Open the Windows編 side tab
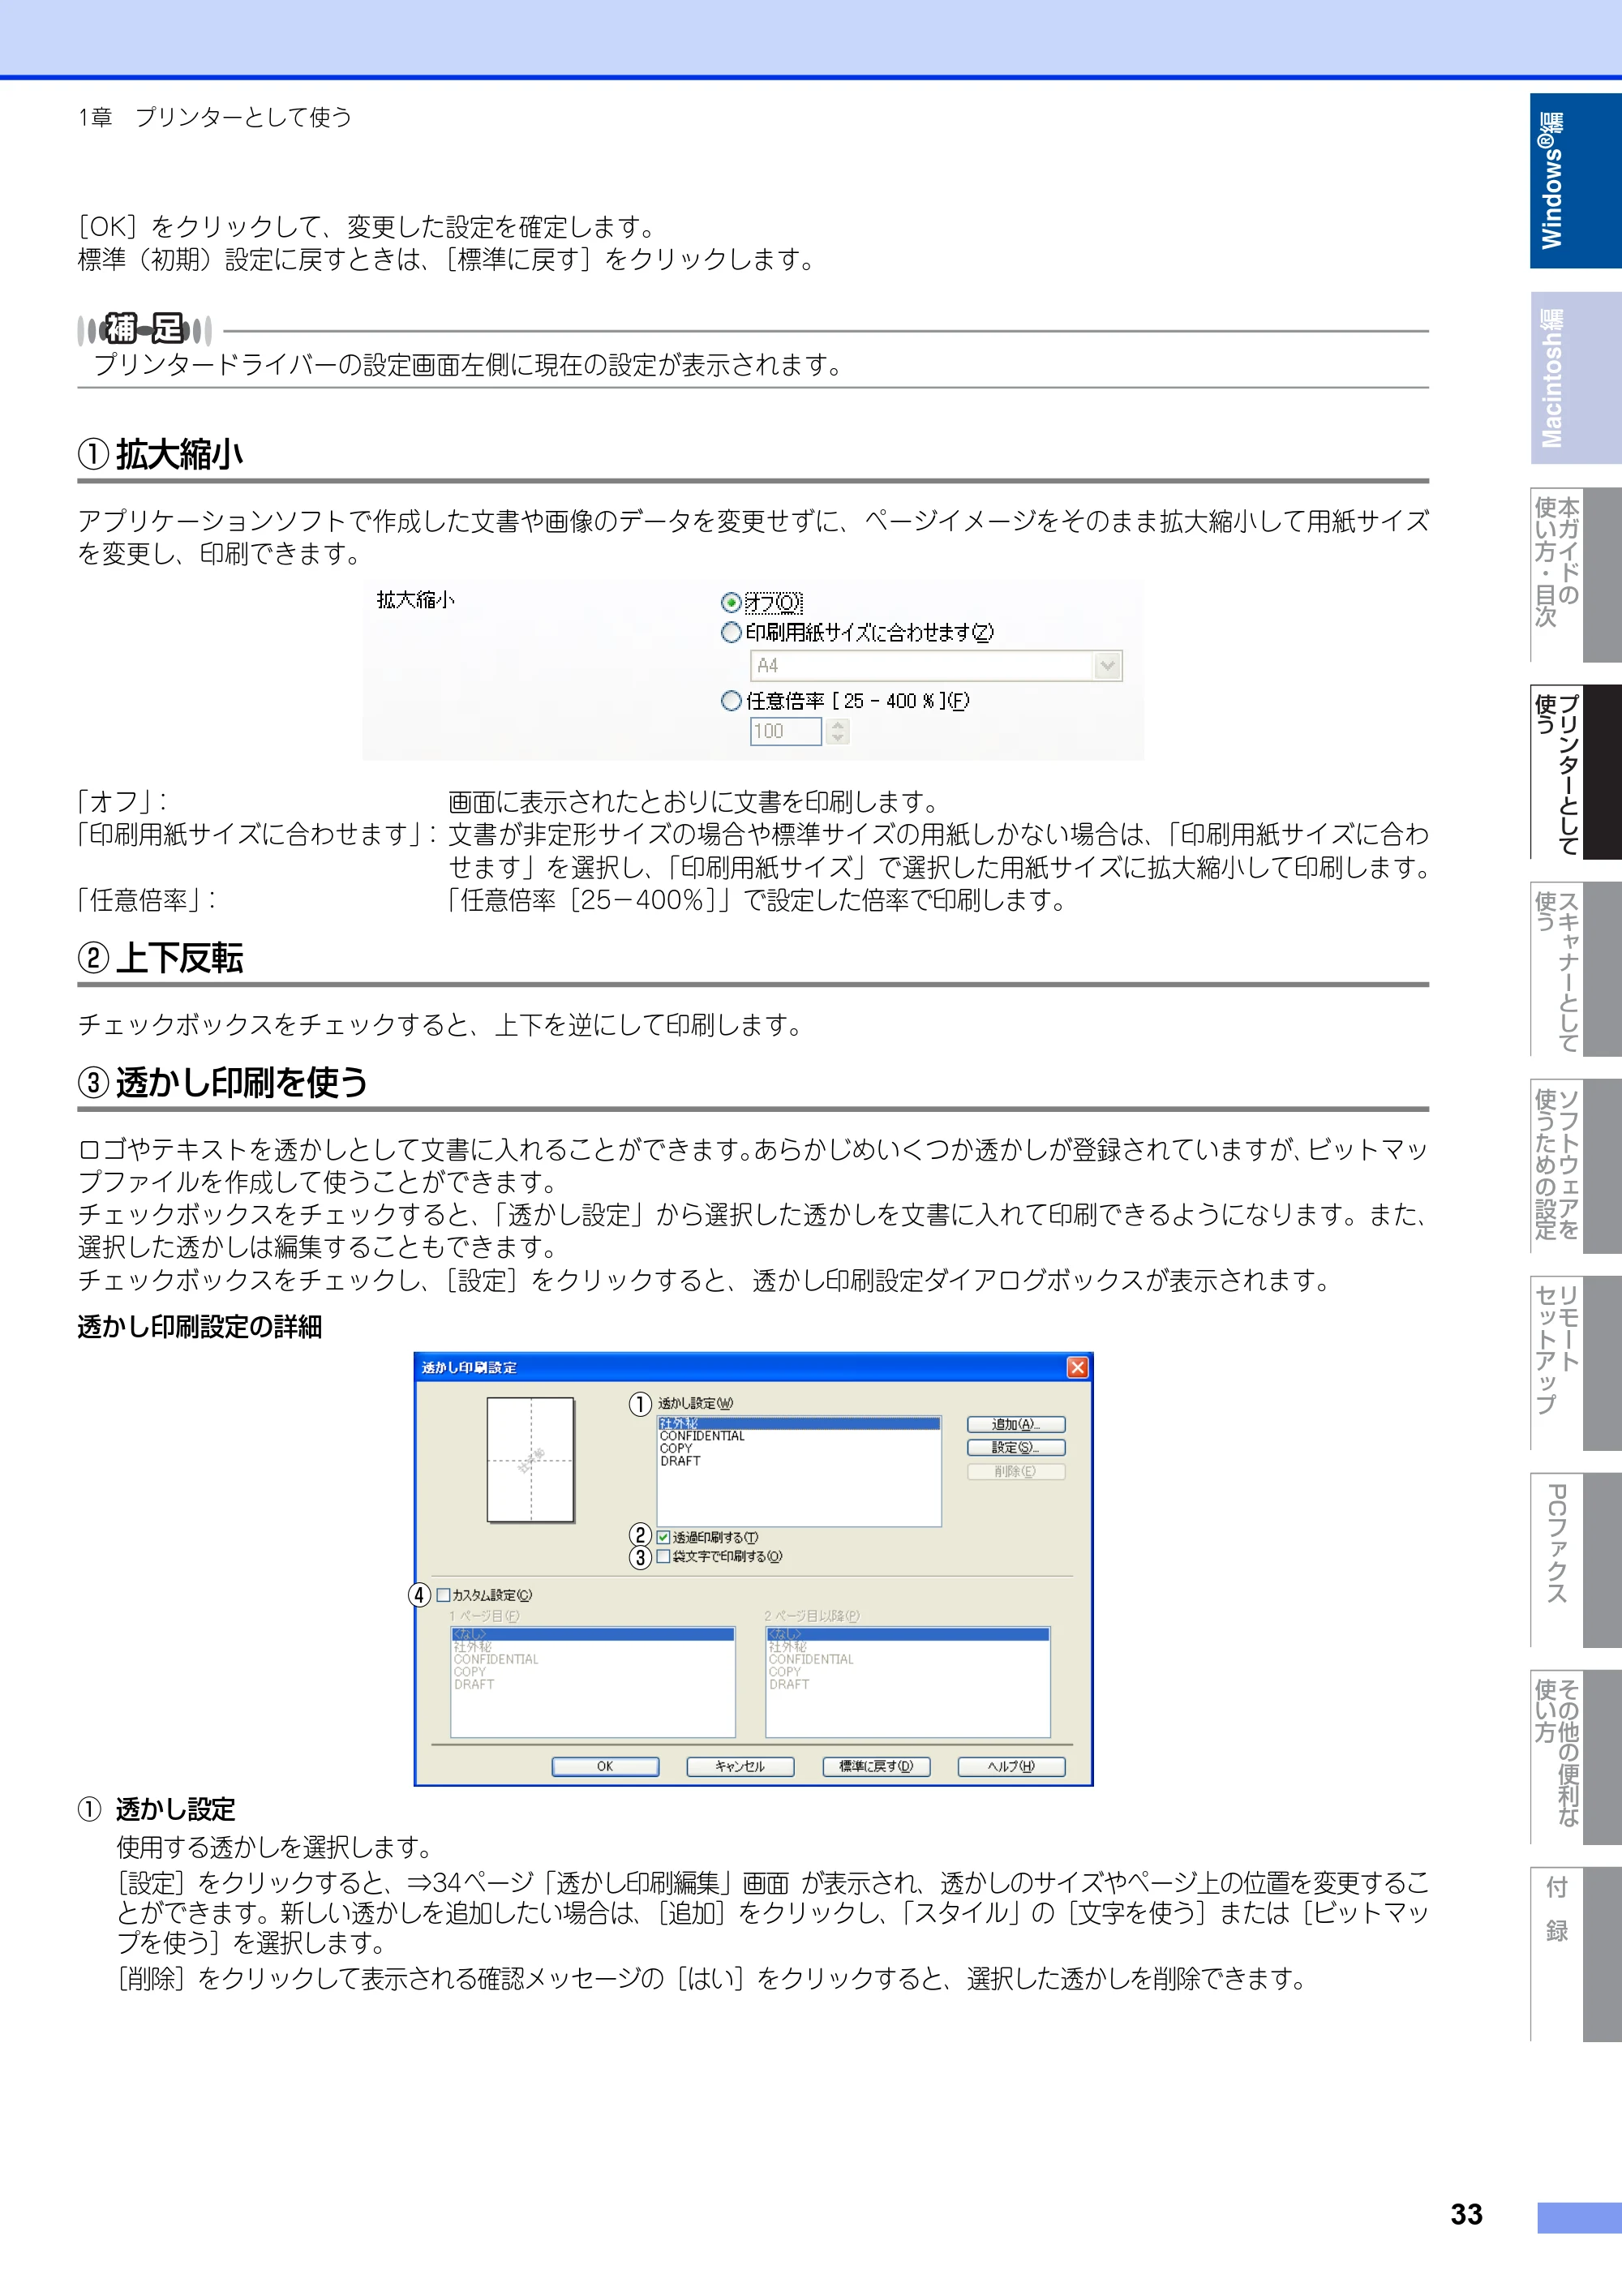 (x=1575, y=181)
